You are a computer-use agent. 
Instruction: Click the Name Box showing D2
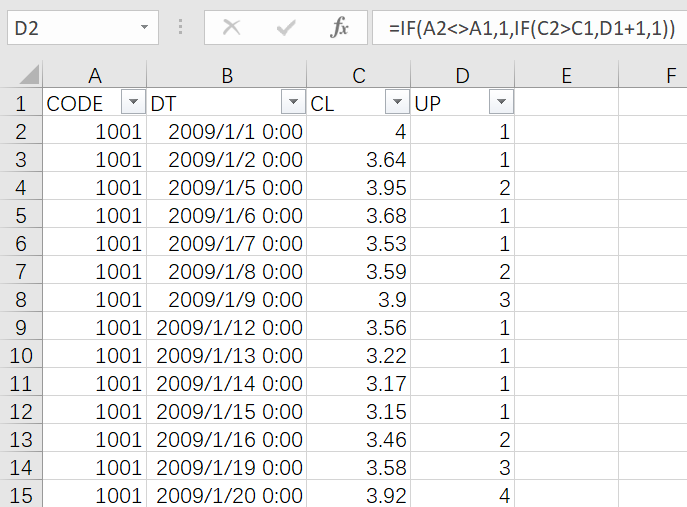70,28
